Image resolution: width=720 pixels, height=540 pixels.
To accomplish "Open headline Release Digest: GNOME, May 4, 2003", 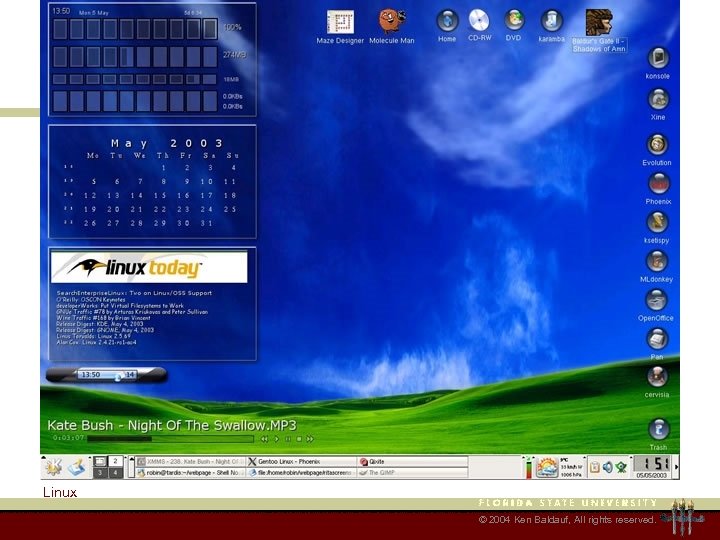I will click(x=105, y=330).
